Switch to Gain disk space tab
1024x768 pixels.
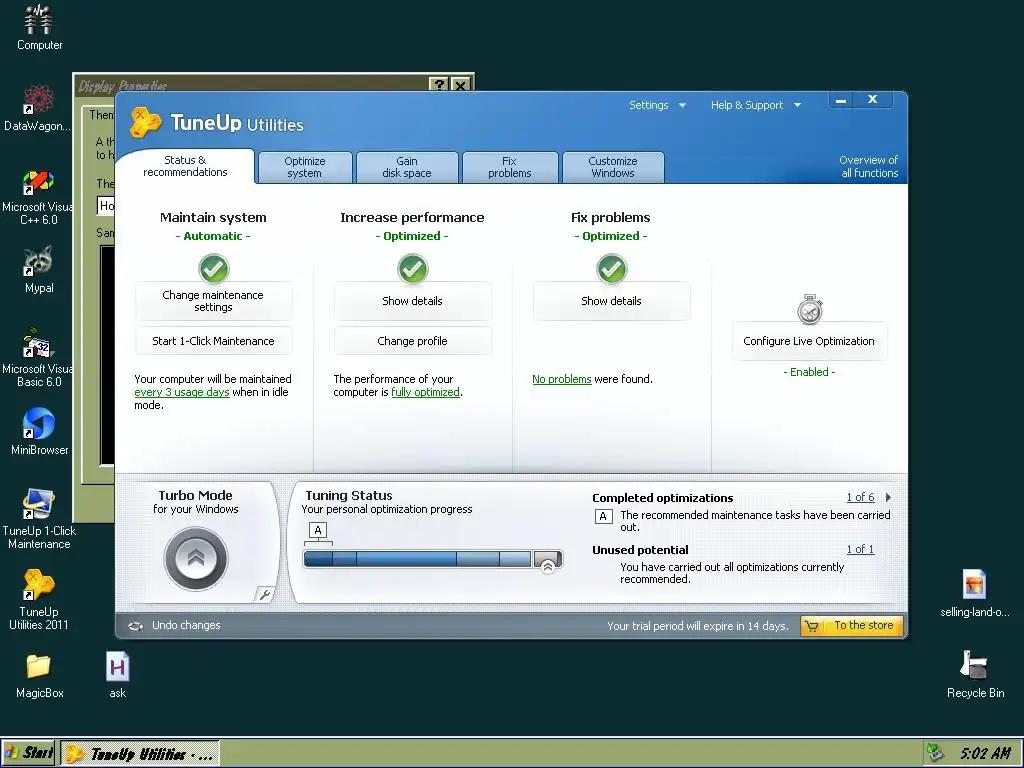(407, 167)
